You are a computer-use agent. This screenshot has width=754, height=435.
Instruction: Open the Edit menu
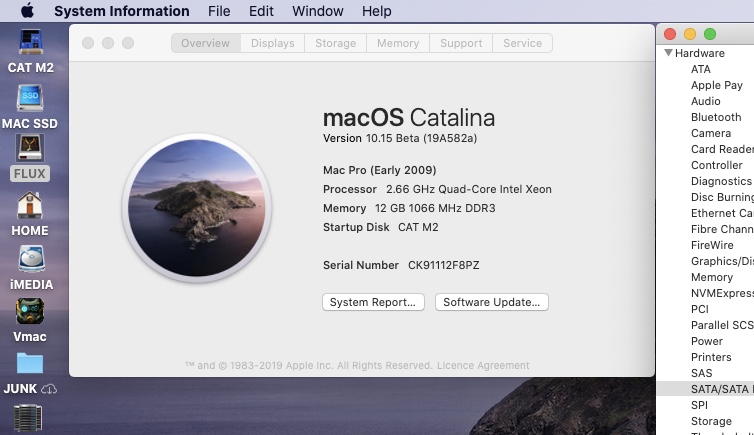pyautogui.click(x=261, y=11)
